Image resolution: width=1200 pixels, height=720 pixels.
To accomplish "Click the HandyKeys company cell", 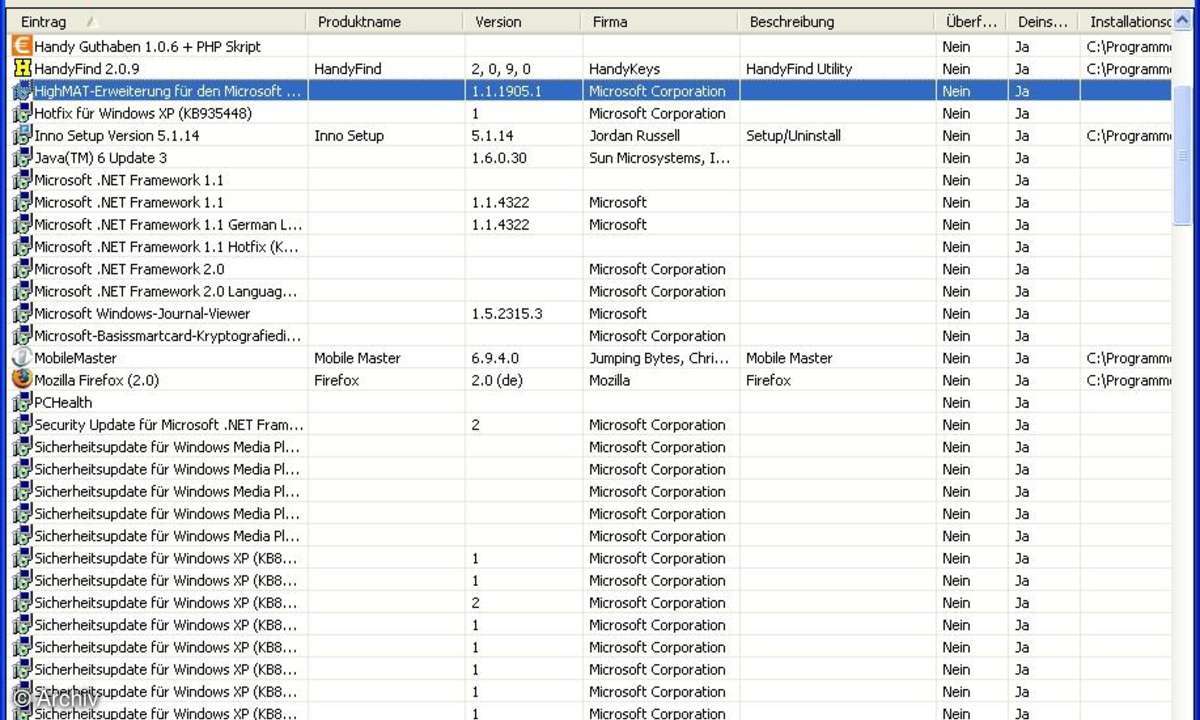I will click(623, 69).
